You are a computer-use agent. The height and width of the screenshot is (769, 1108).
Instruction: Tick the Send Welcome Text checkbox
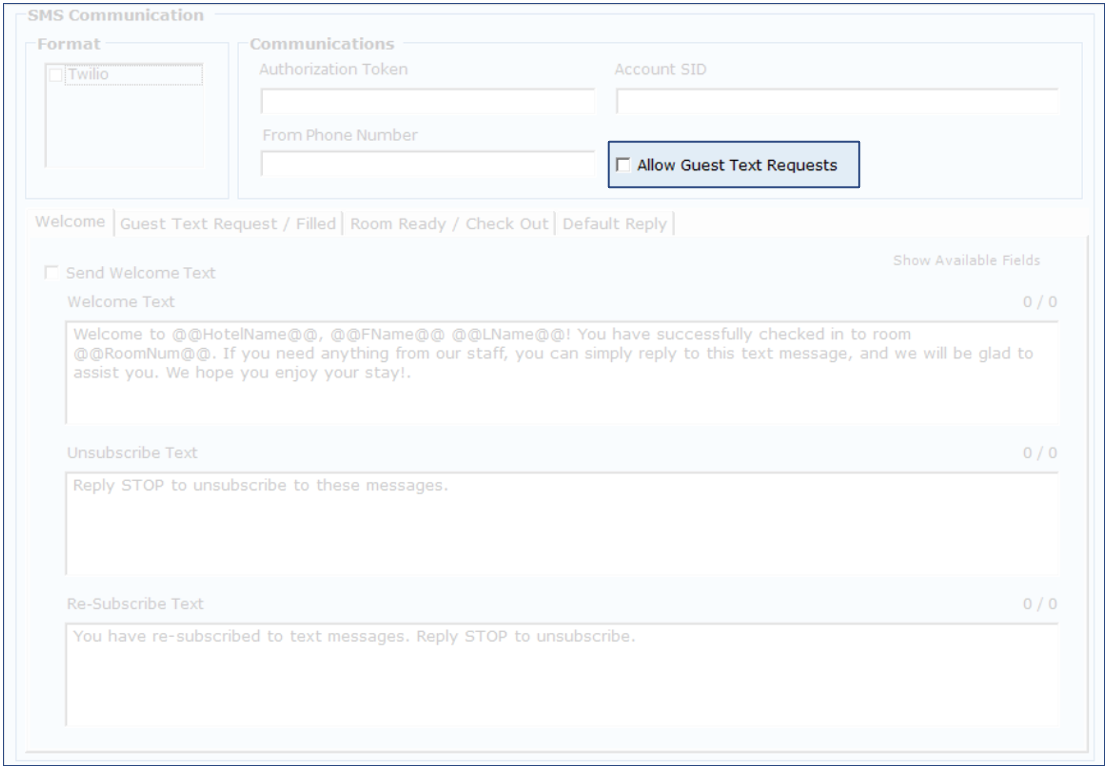[50, 273]
